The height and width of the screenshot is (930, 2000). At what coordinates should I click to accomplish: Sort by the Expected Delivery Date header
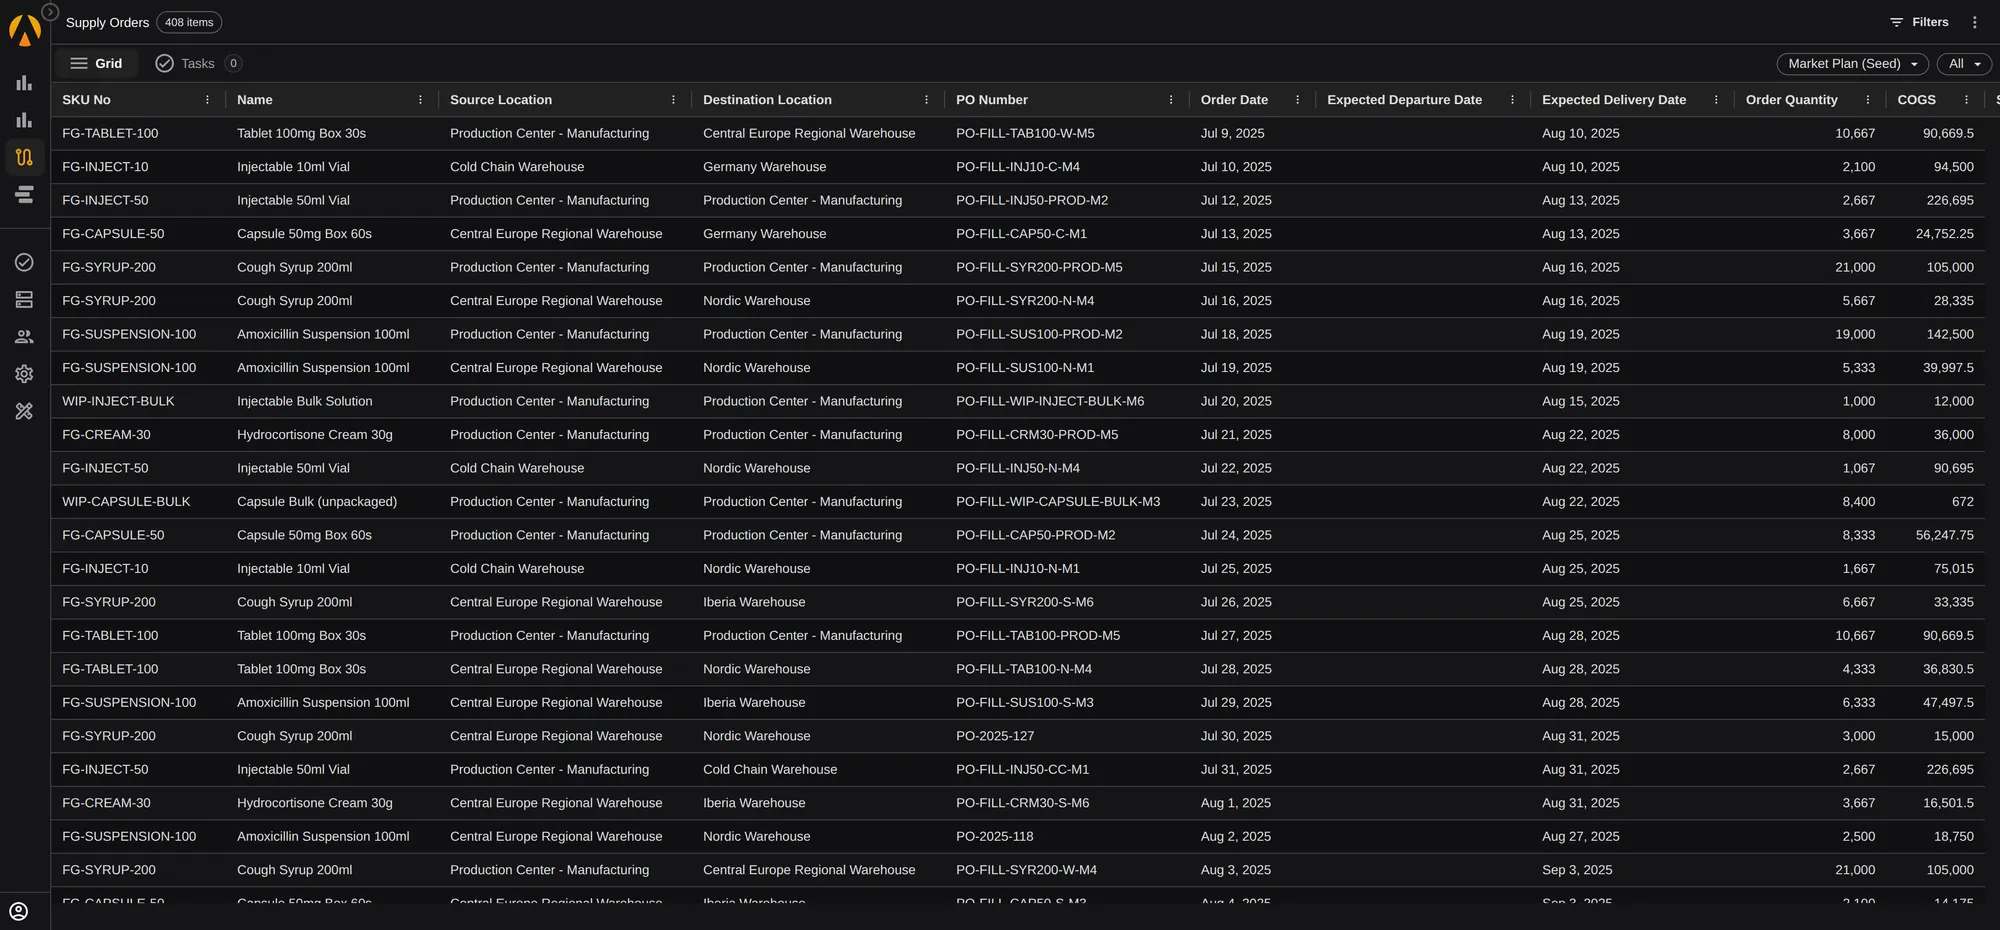(x=1614, y=100)
